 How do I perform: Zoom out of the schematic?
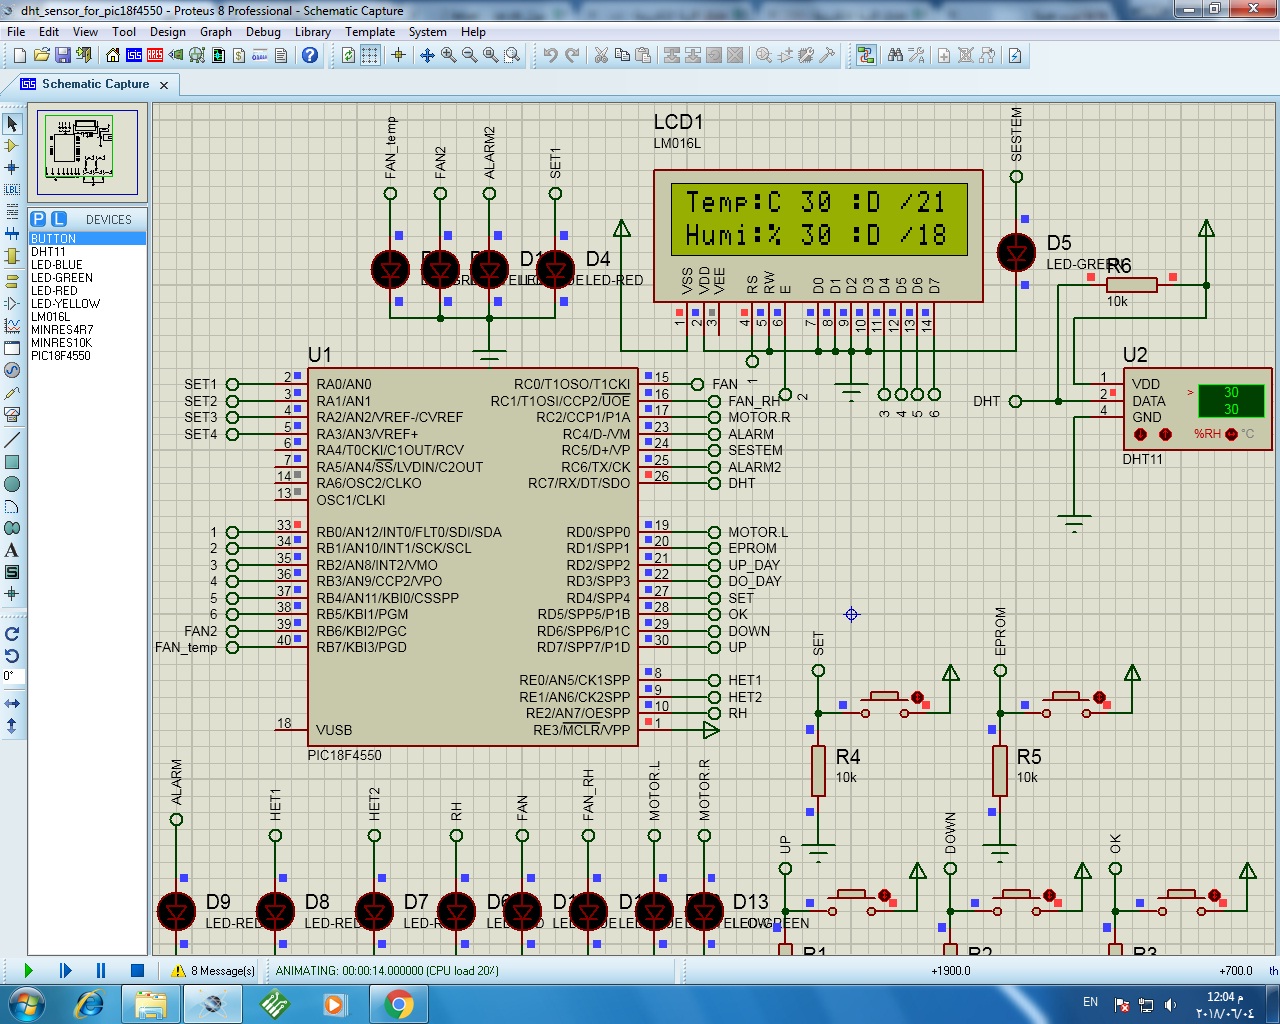pyautogui.click(x=469, y=56)
